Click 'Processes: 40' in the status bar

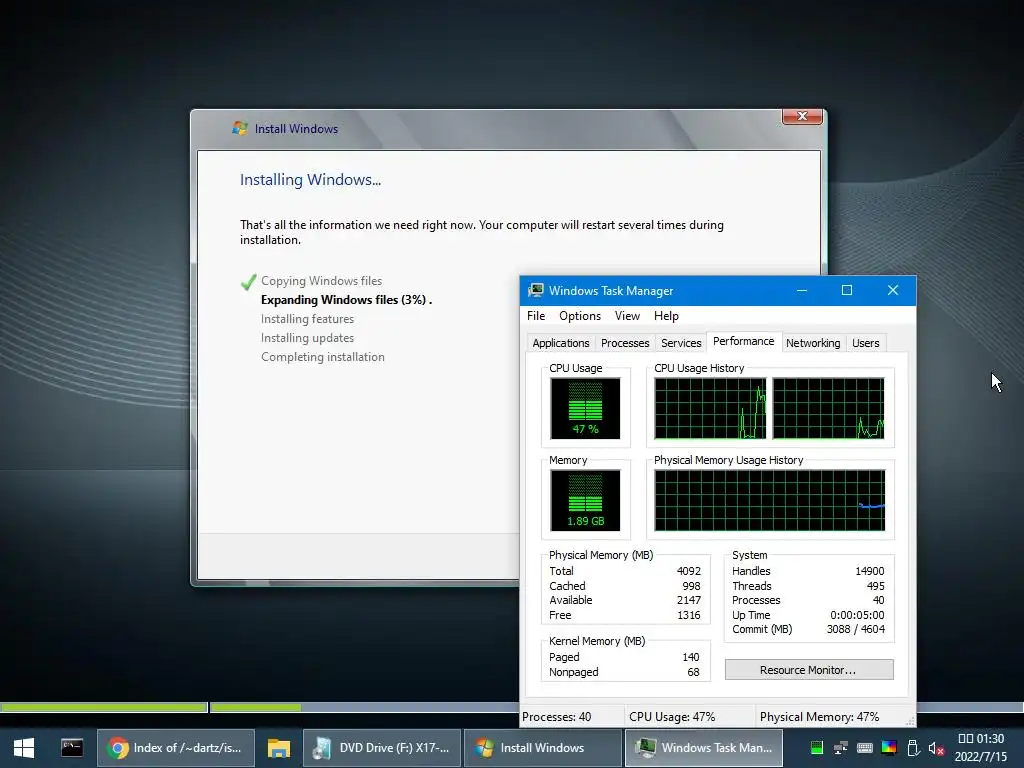pos(556,717)
